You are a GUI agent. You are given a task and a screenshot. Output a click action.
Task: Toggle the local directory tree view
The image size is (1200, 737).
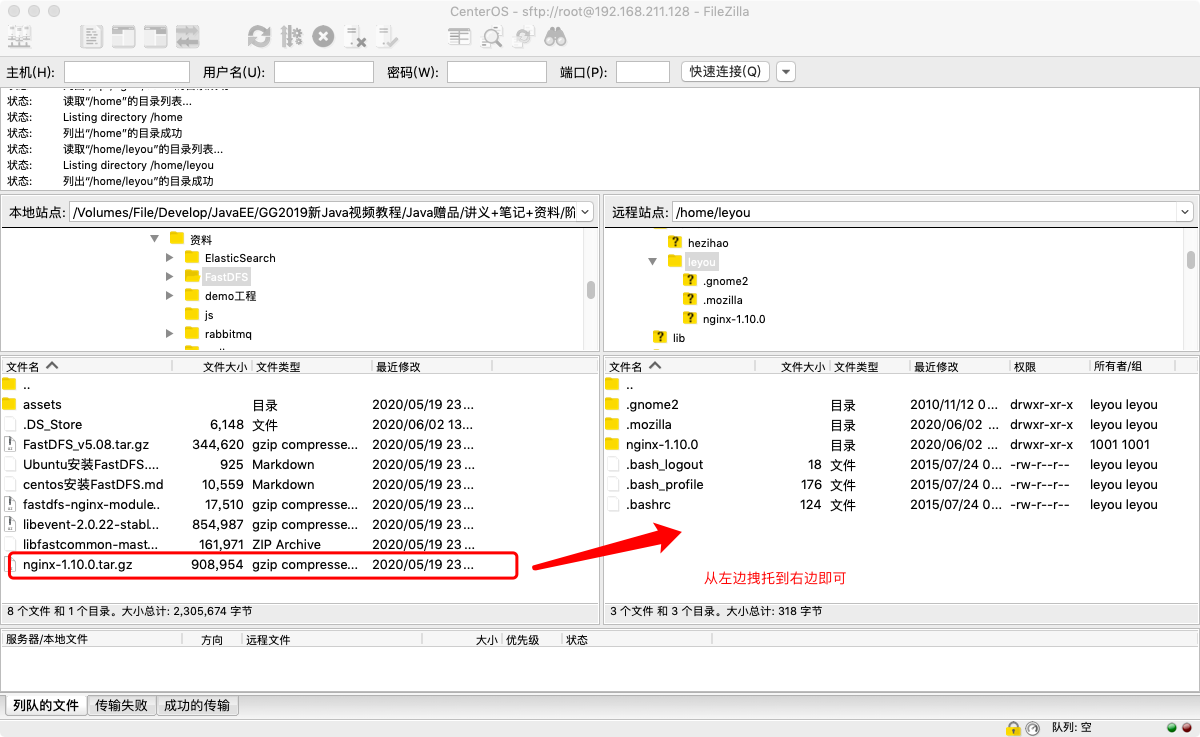(x=123, y=38)
